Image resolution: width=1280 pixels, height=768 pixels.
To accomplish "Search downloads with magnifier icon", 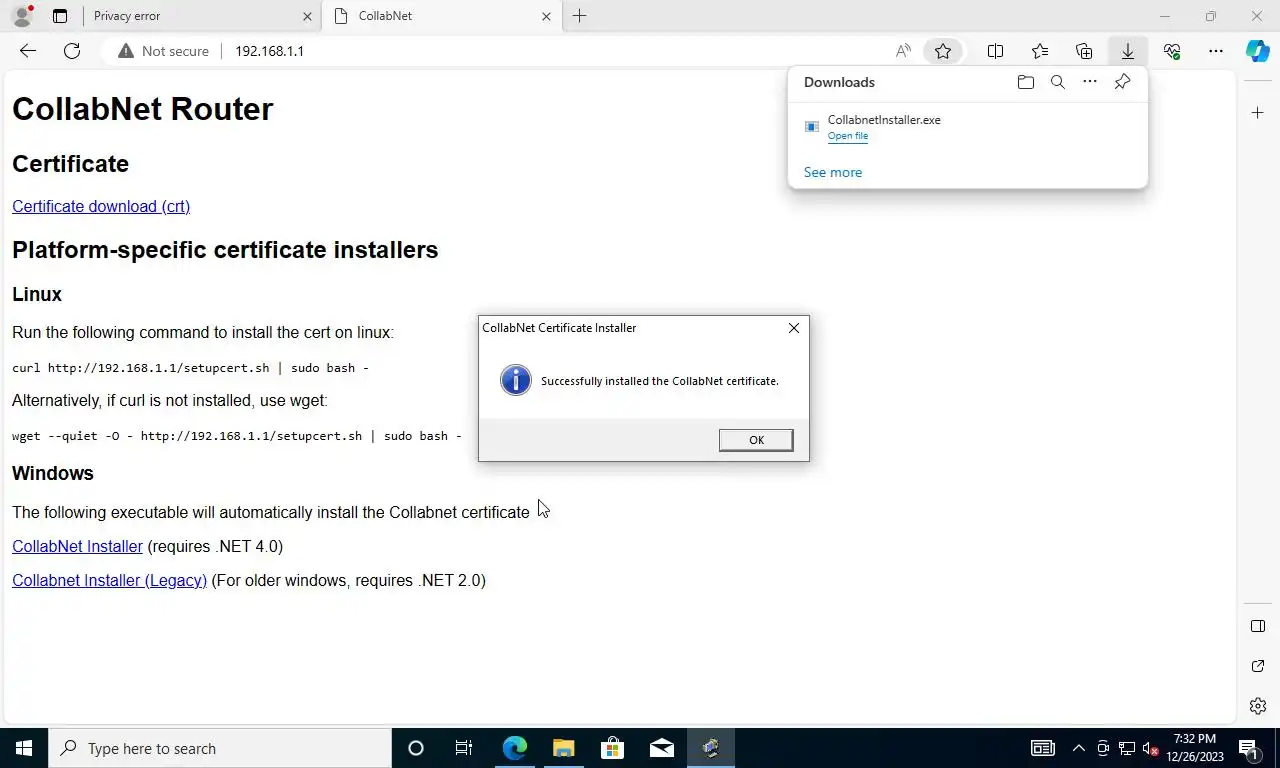I will (1057, 82).
